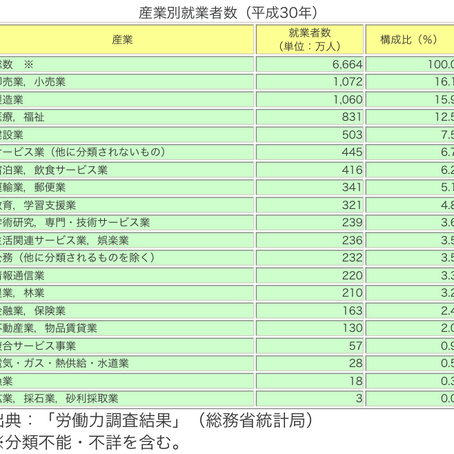Select the 専門・技術サービス業 row label

coord(97,223)
